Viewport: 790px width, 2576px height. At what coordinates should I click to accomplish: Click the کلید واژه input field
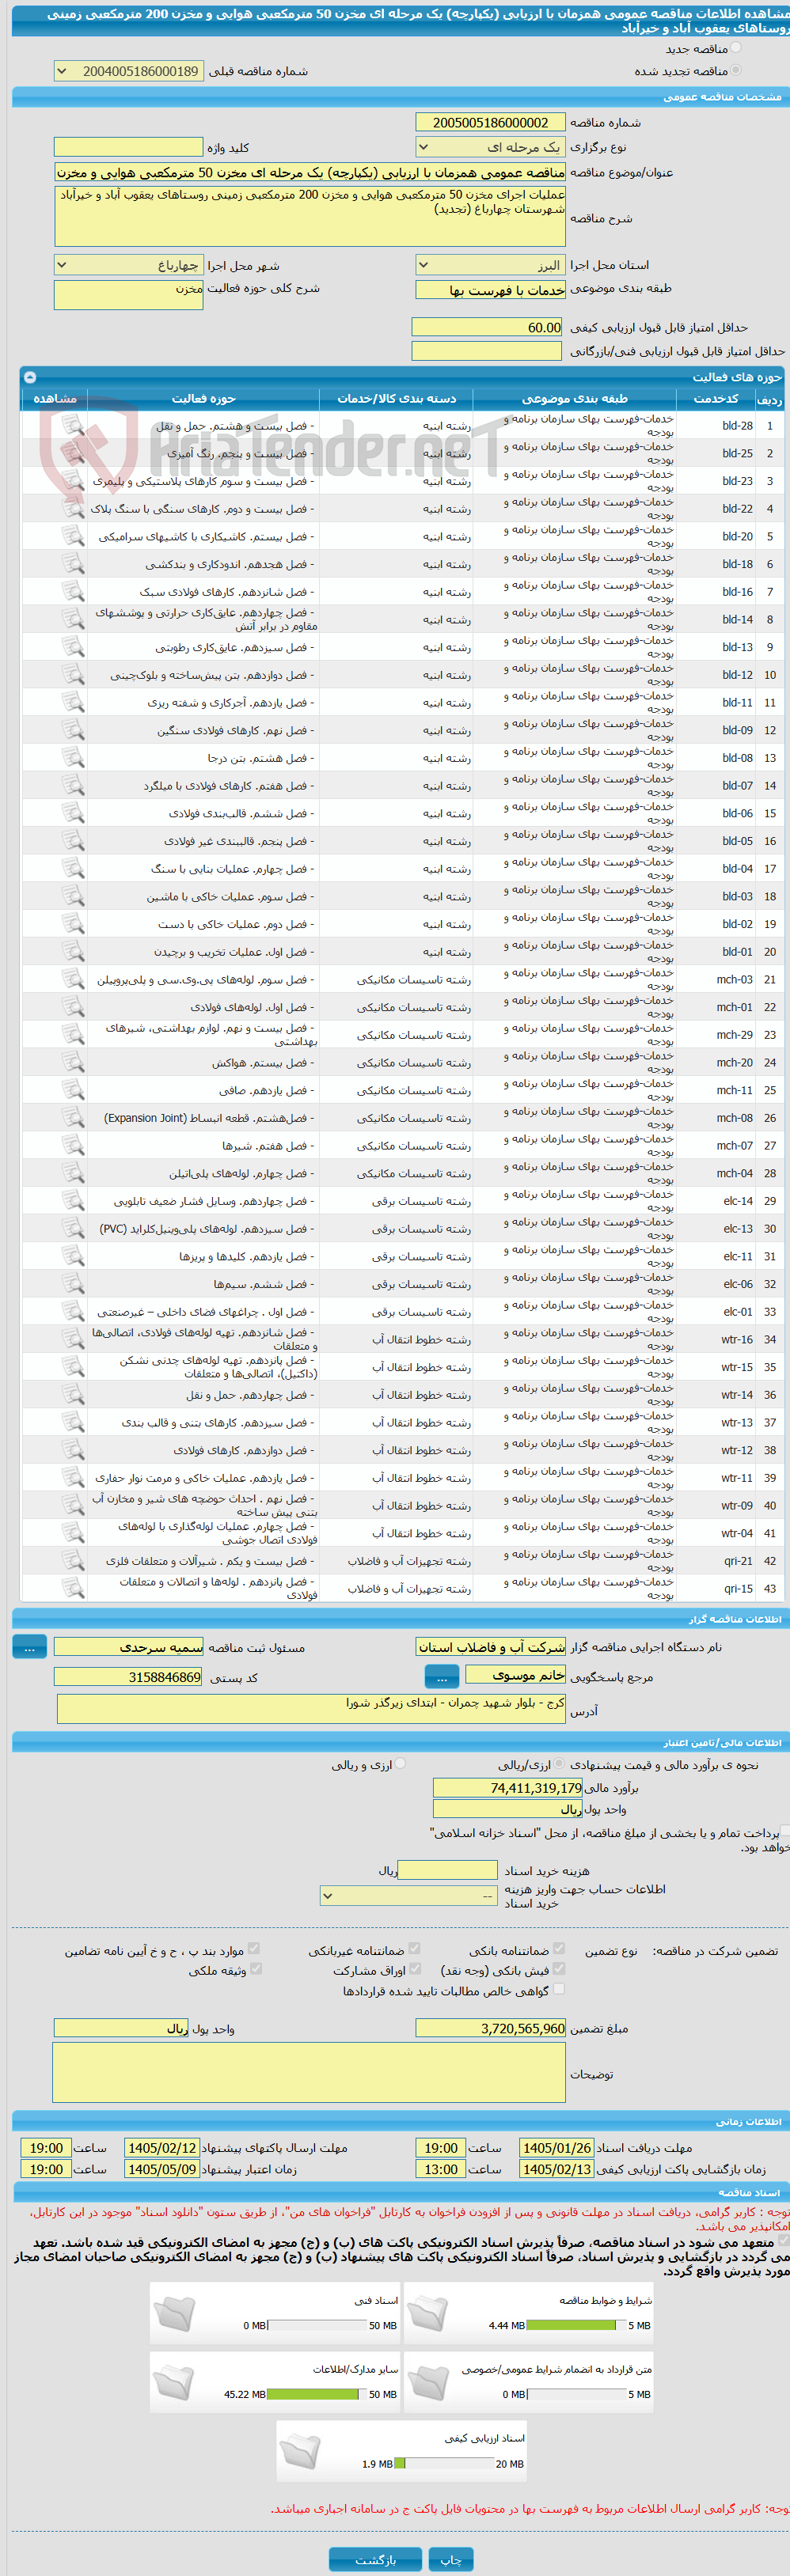(x=129, y=147)
